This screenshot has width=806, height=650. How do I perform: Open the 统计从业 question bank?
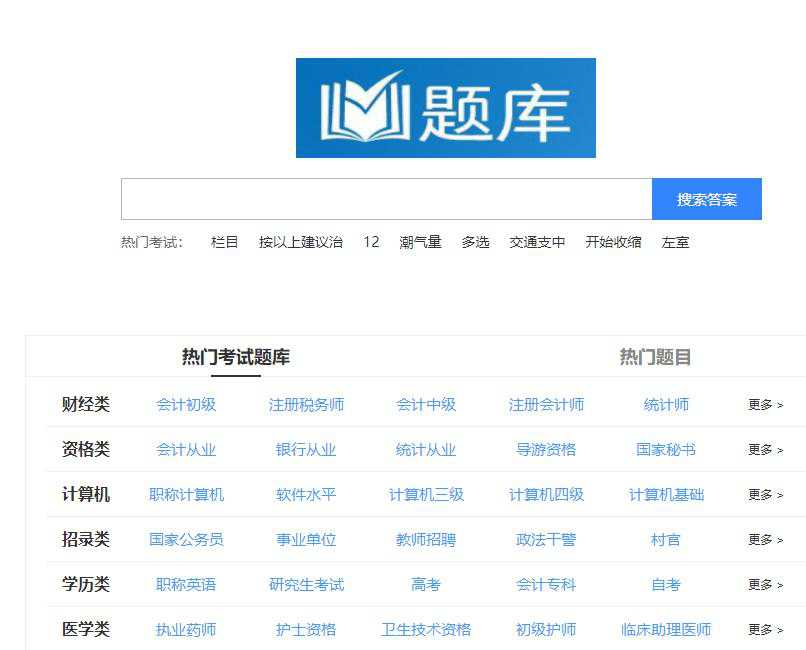[x=426, y=450]
